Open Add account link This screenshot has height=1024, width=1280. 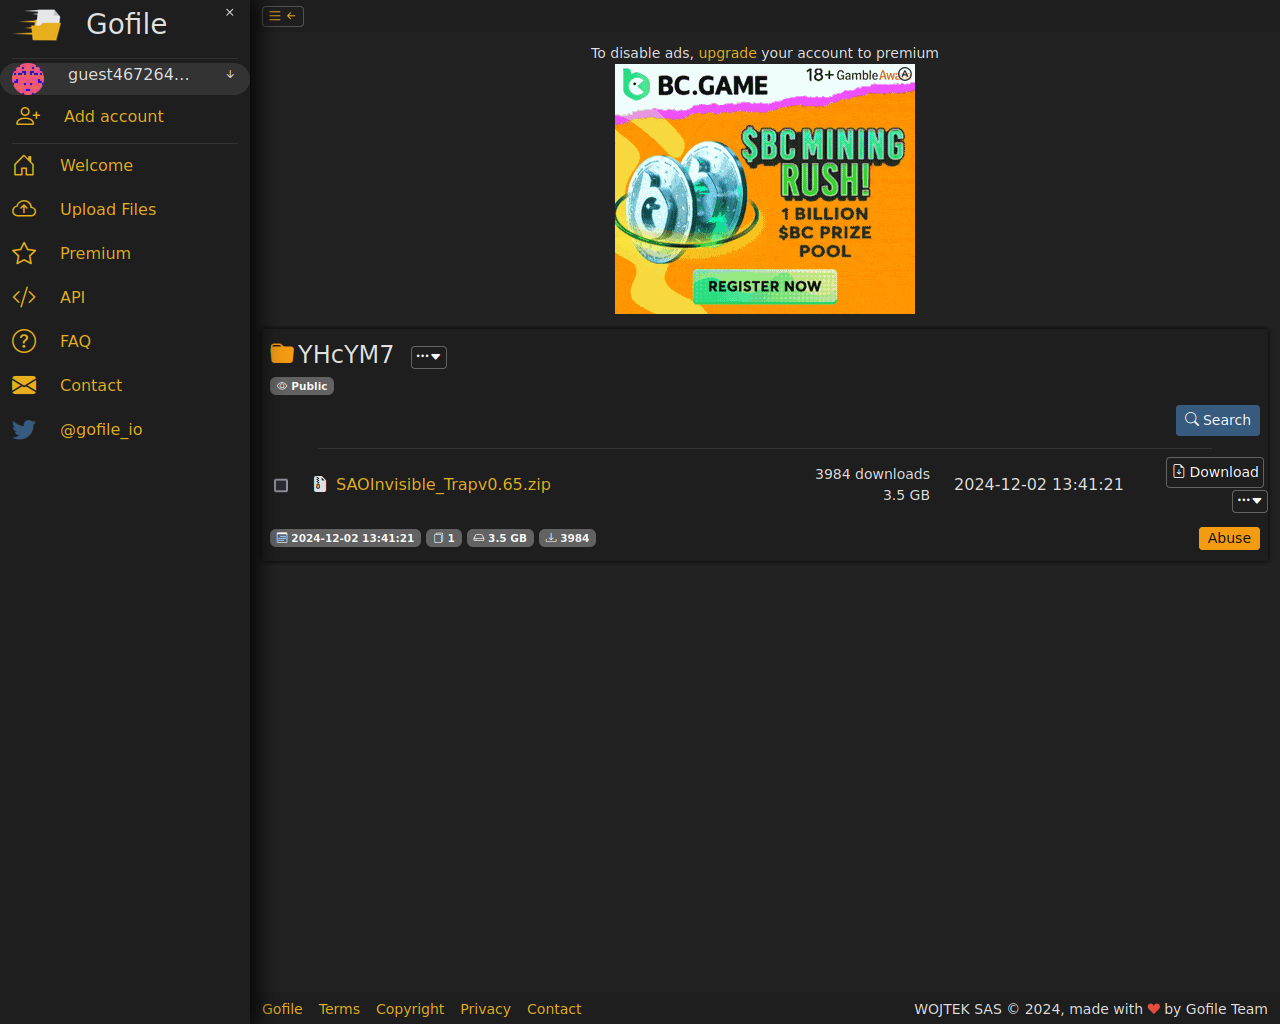click(114, 116)
